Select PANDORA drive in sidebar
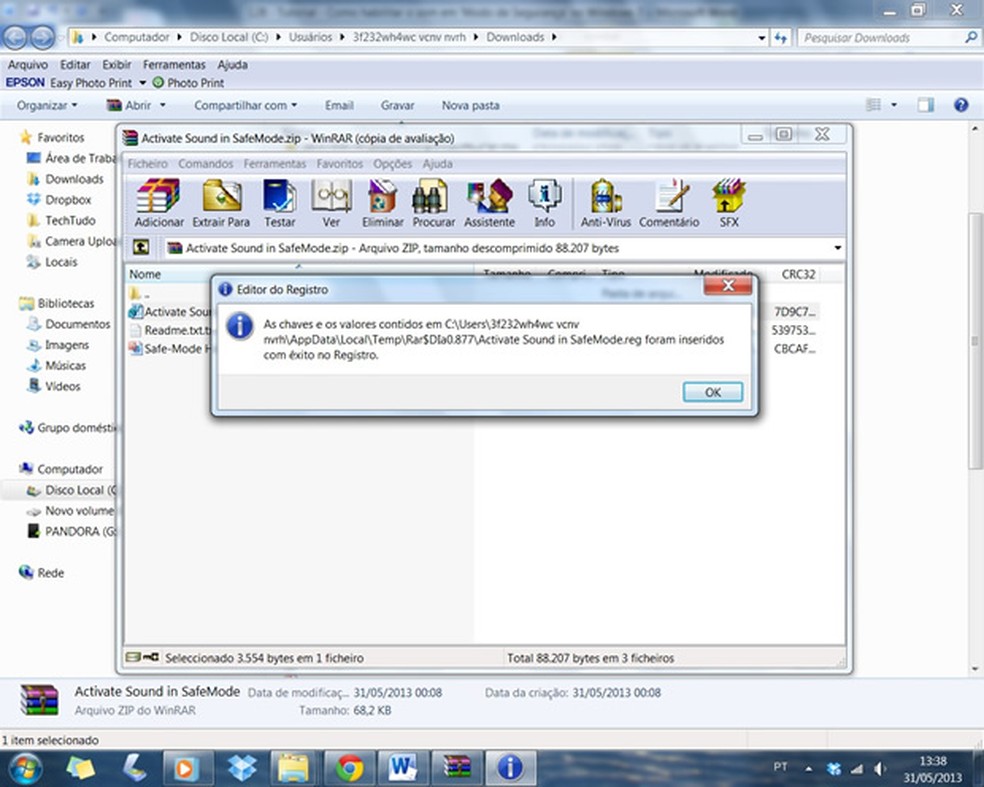984x787 pixels. (71, 532)
